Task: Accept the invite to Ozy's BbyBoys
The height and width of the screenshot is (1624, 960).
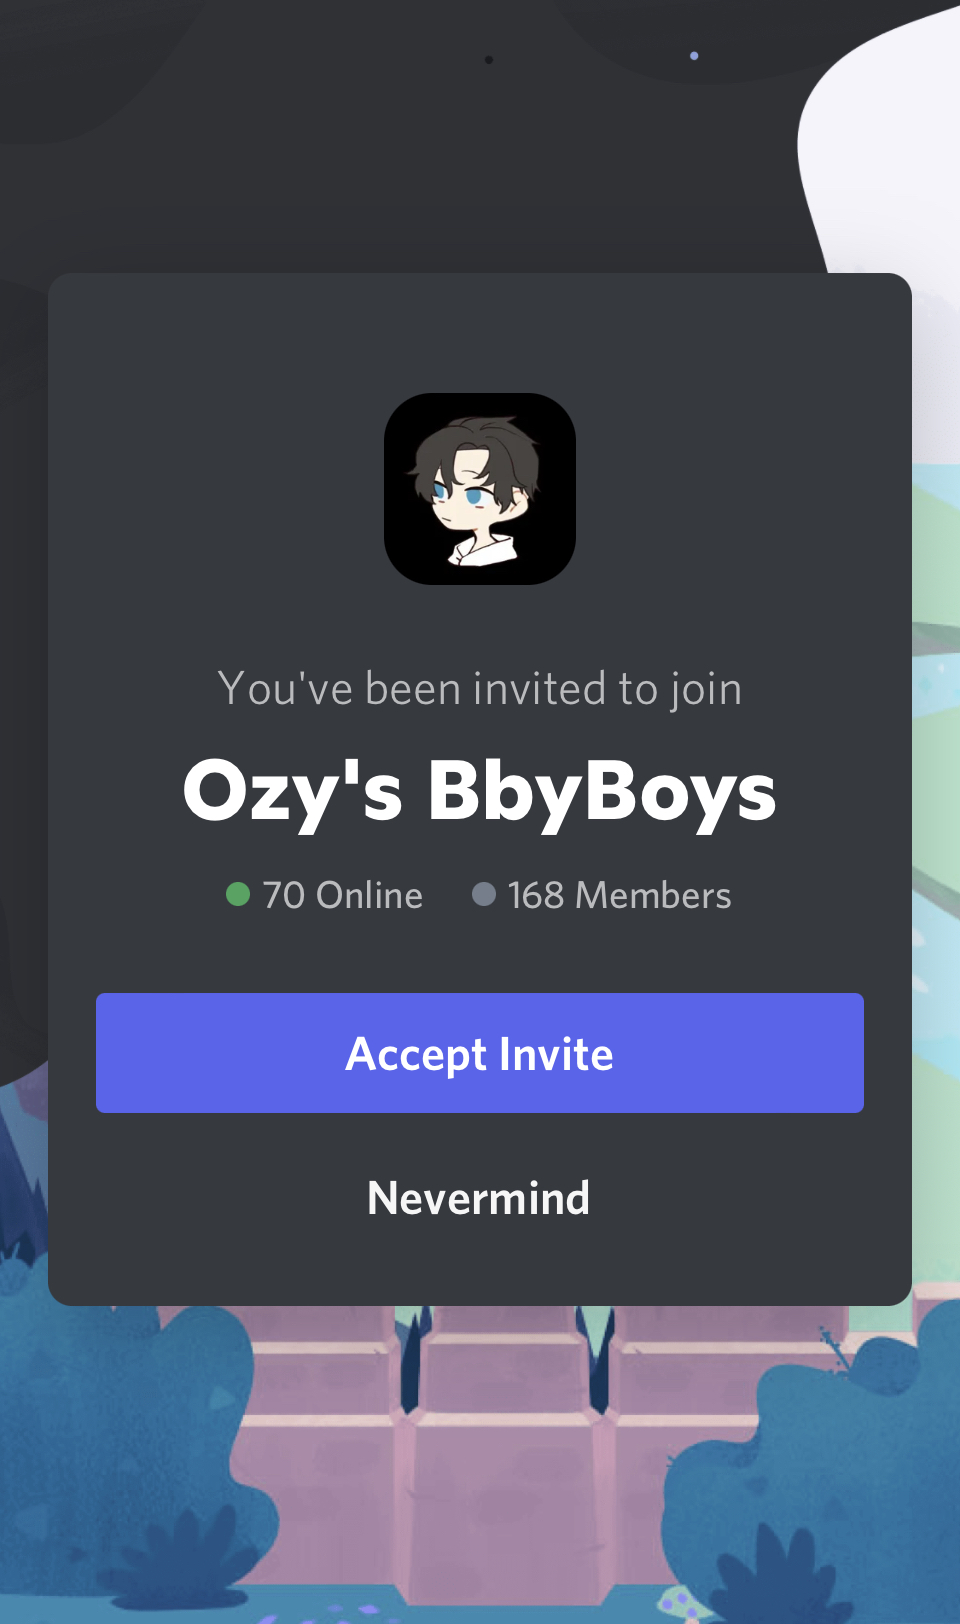Action: [480, 1053]
